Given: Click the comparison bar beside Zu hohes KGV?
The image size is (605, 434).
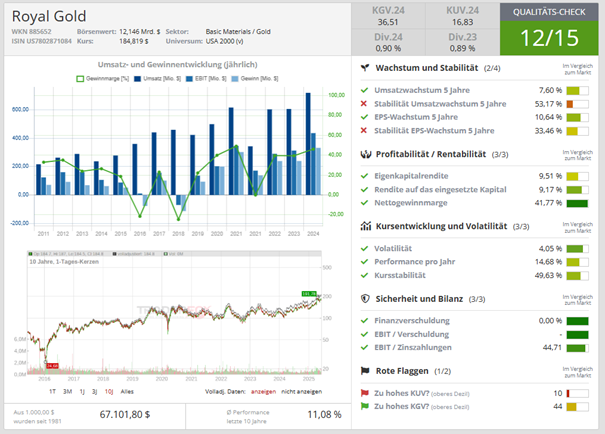Looking at the screenshot, I should point(577,407).
